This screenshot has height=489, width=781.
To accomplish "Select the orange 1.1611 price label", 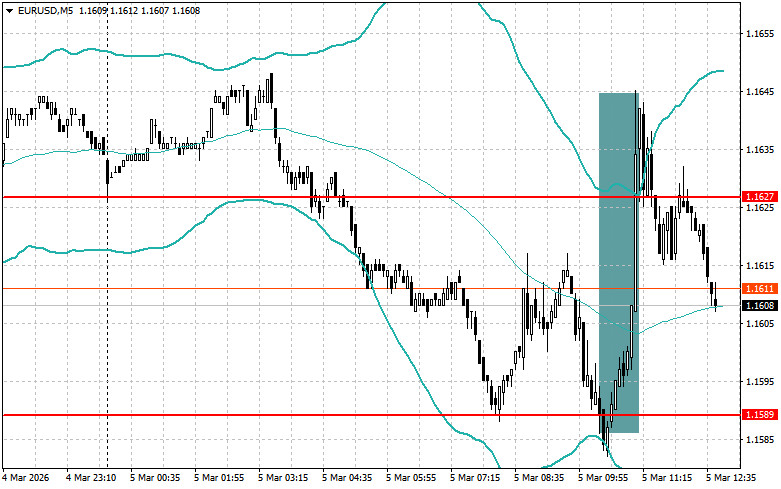I will [759, 288].
